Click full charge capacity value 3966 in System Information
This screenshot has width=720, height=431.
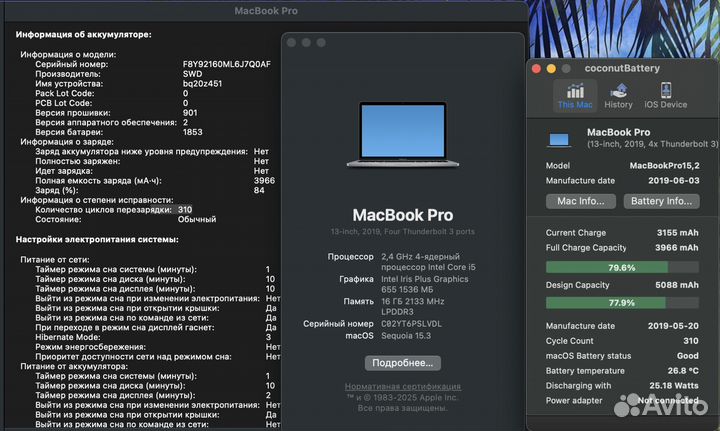point(264,181)
